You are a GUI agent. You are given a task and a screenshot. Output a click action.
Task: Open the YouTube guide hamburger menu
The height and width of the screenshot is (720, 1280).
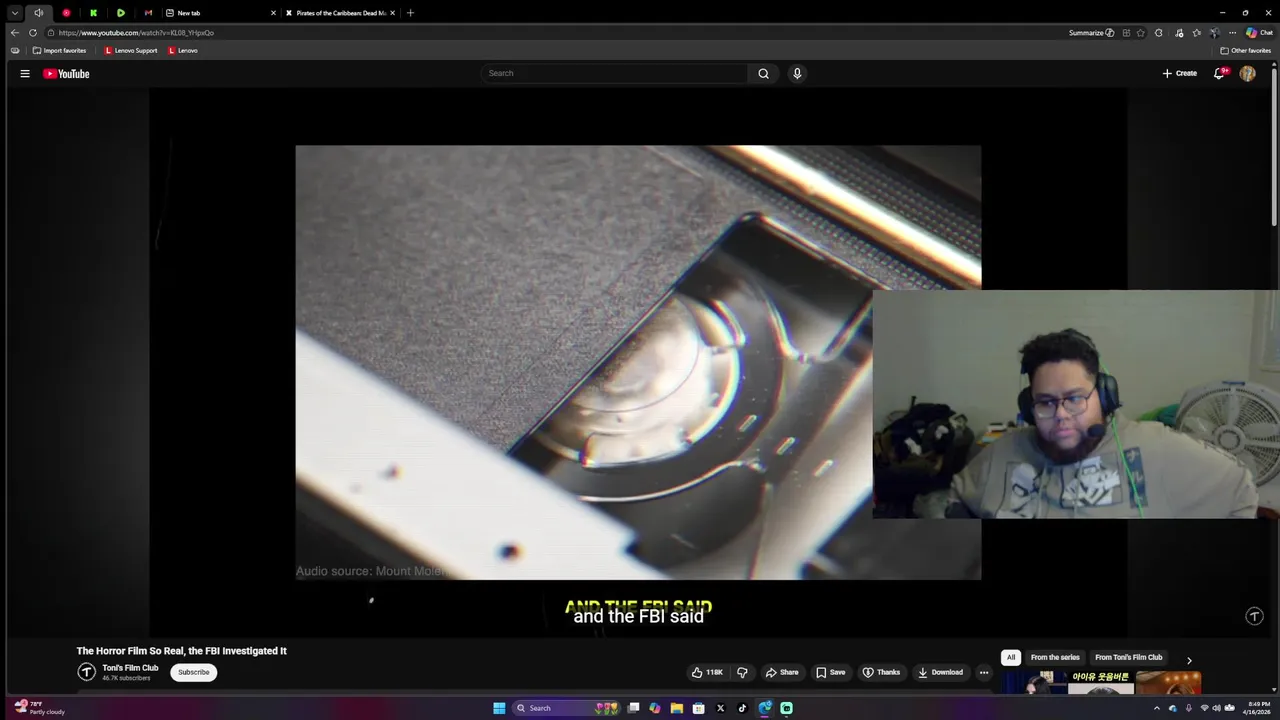click(x=25, y=73)
